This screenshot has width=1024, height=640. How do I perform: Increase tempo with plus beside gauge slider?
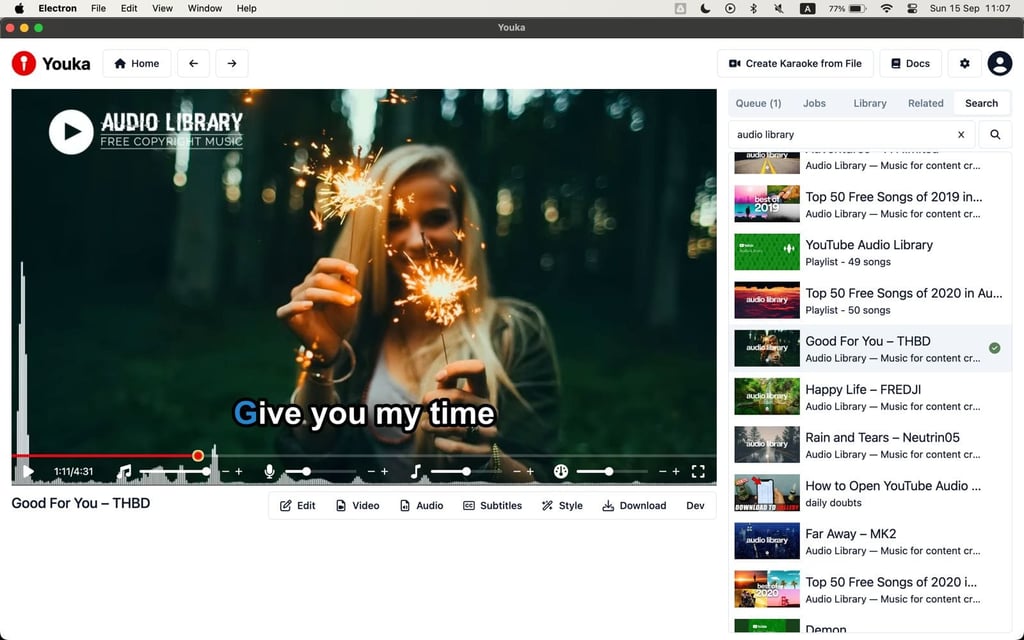(x=676, y=472)
